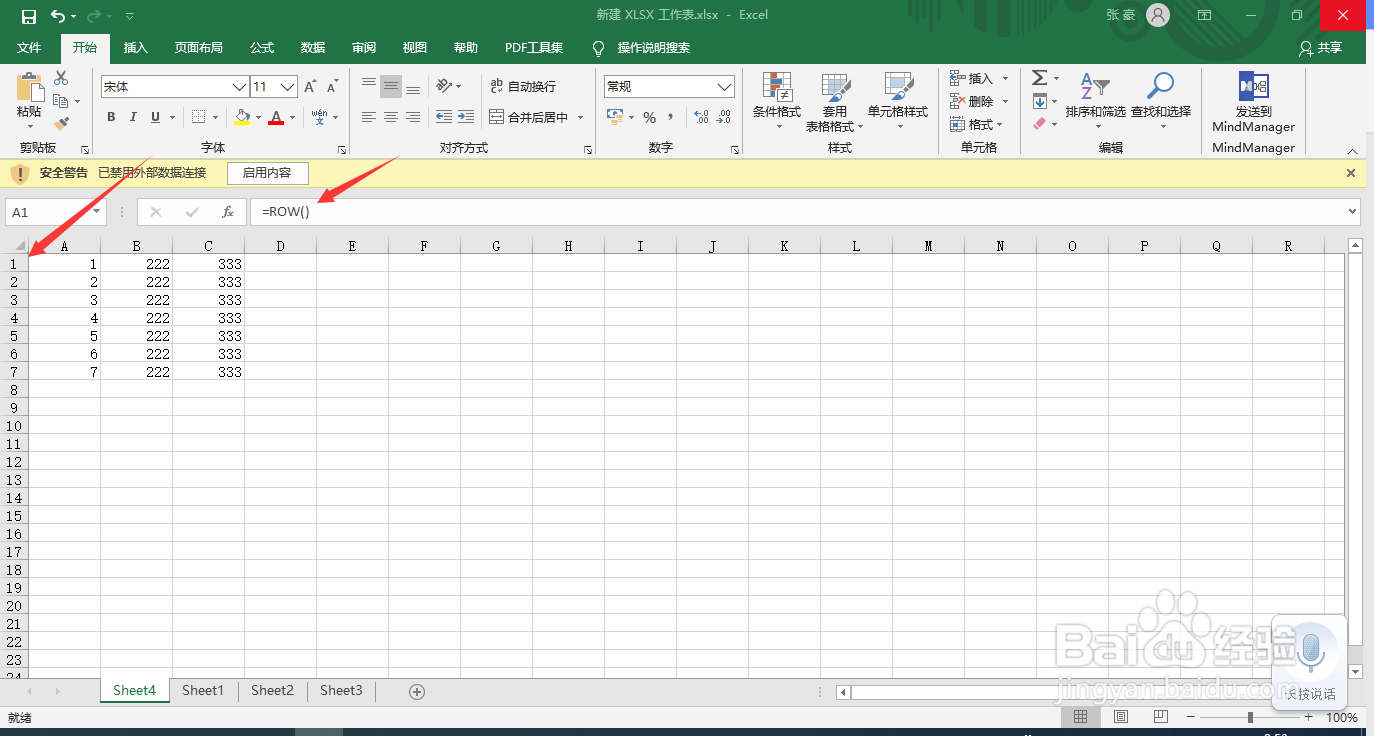Screen dimensions: 1374x736
Task: Align text to the right
Action: 413,117
